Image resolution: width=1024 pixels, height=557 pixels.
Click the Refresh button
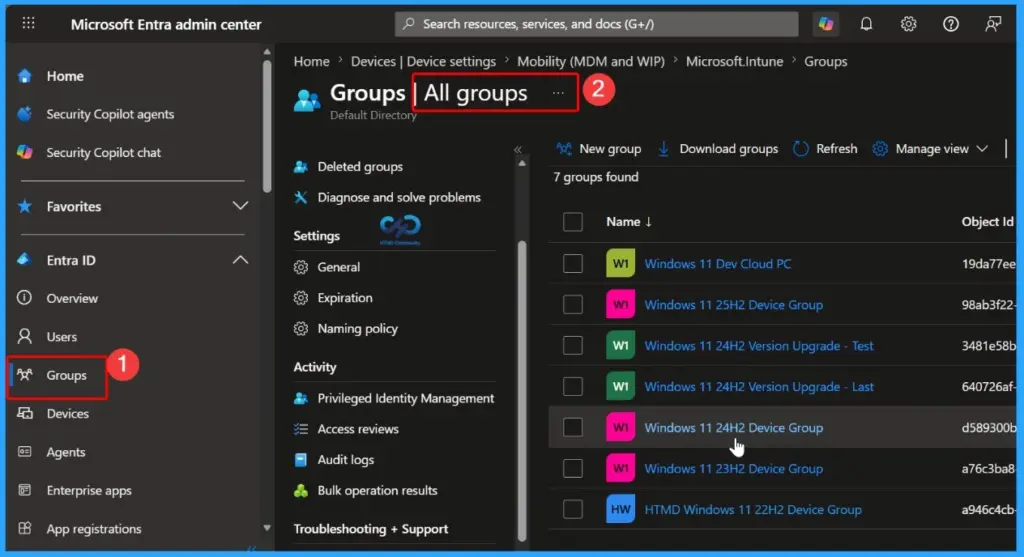[825, 149]
